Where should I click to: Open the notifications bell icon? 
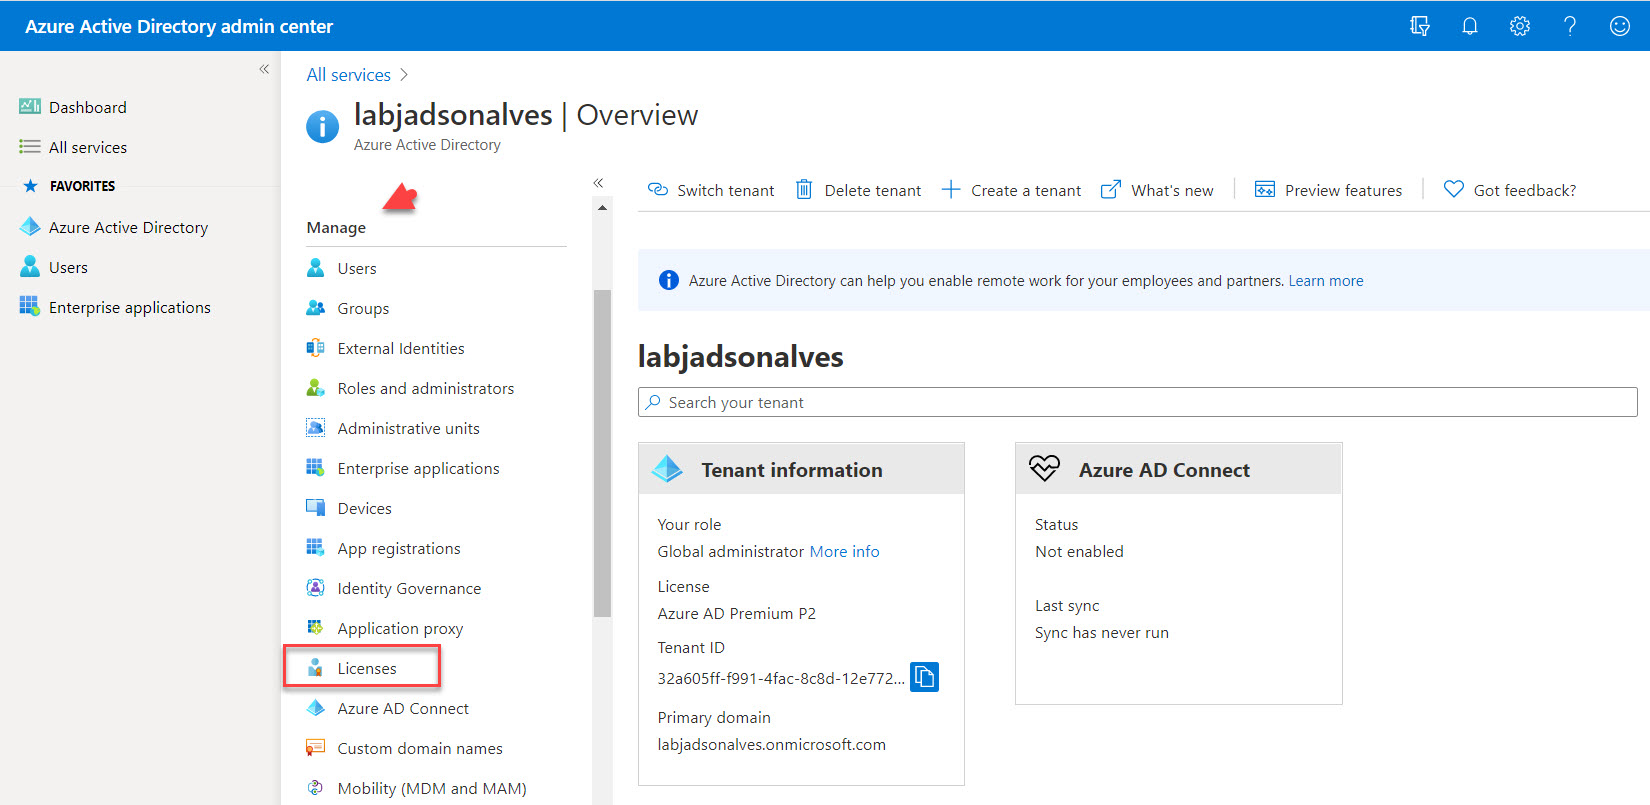[1469, 26]
